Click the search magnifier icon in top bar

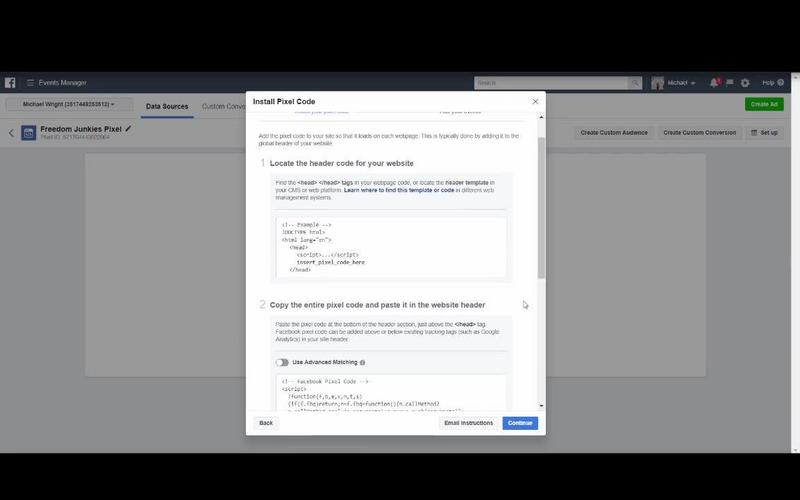[x=635, y=83]
